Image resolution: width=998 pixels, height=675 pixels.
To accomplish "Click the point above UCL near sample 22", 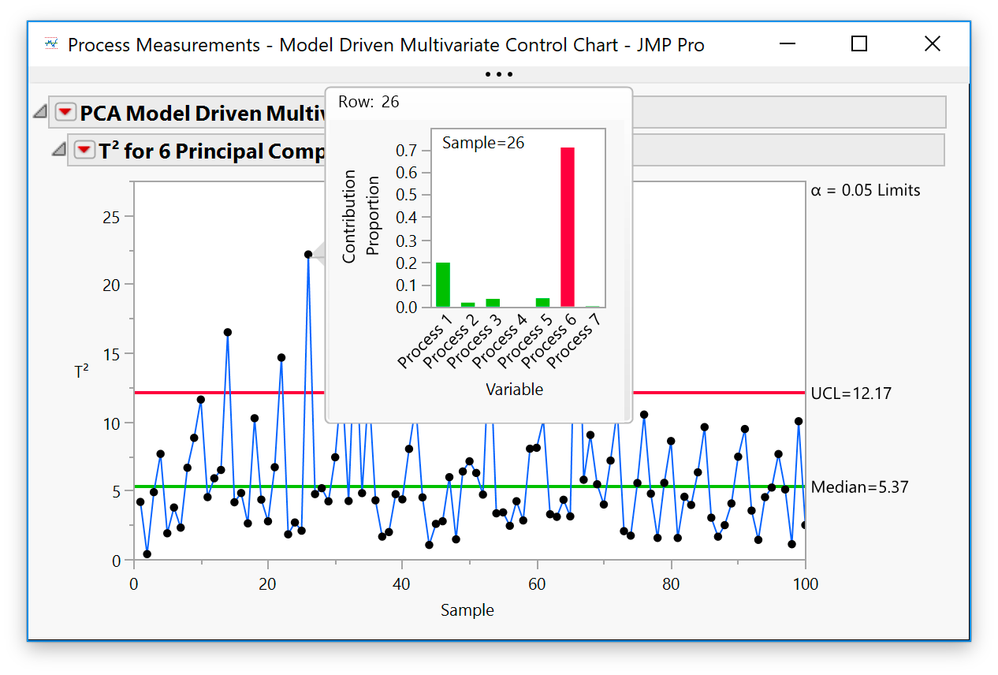I will pos(281,358).
